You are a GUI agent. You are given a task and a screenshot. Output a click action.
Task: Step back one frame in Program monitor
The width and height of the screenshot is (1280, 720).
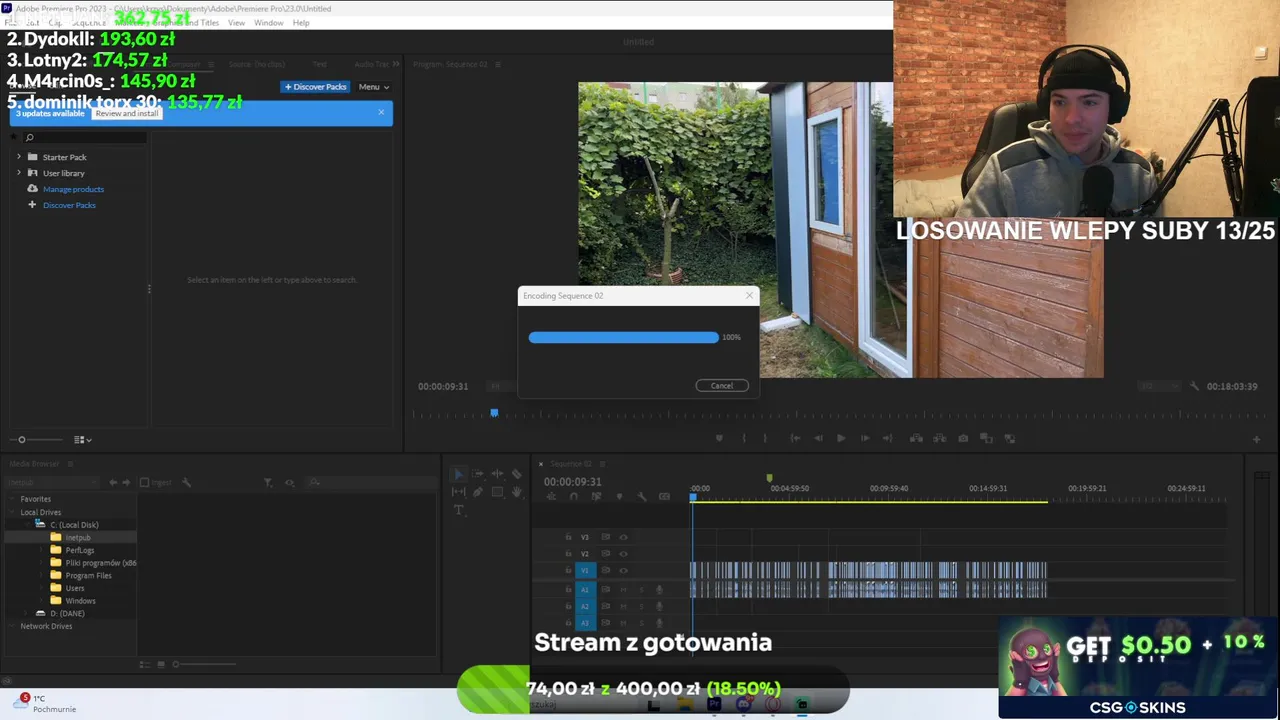pos(818,438)
